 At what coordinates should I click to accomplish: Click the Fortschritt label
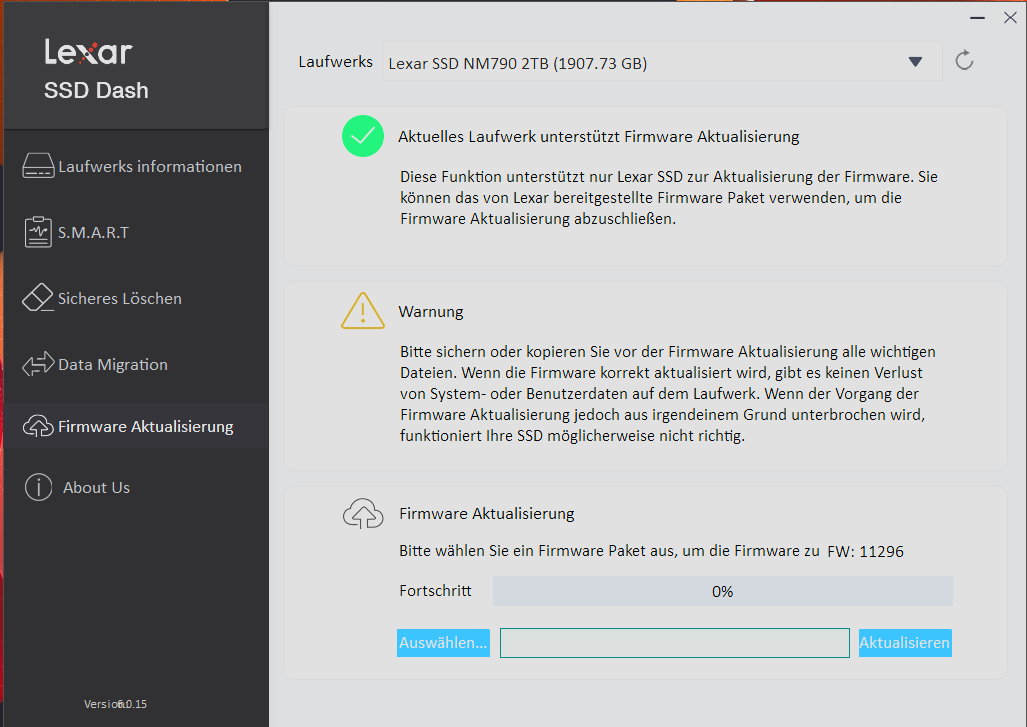coord(435,591)
